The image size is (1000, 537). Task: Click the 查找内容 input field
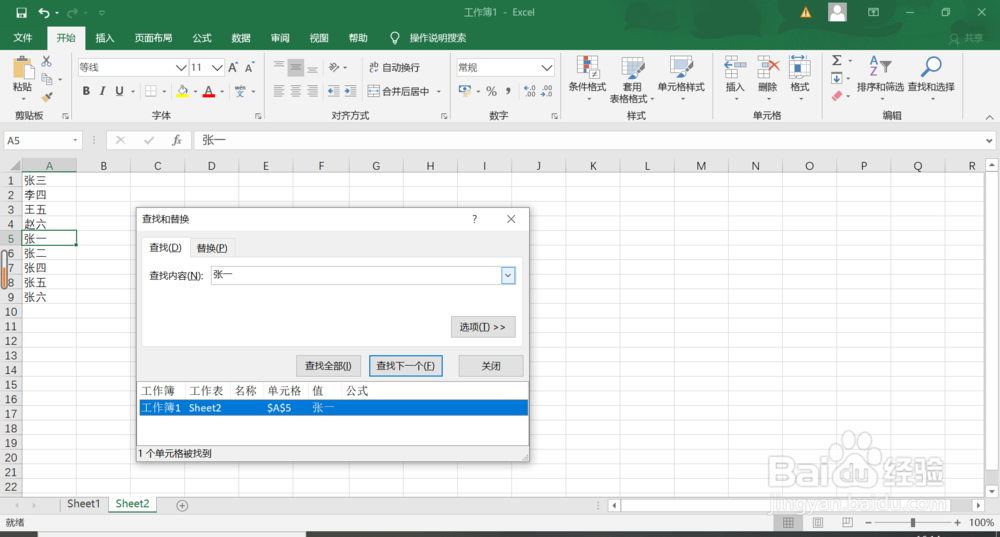click(x=356, y=276)
